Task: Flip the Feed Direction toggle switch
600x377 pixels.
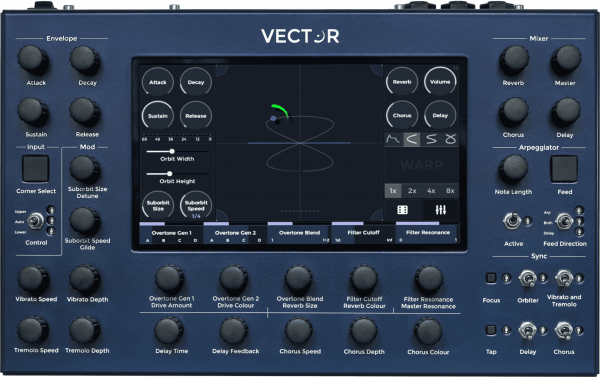Action: [x=564, y=221]
